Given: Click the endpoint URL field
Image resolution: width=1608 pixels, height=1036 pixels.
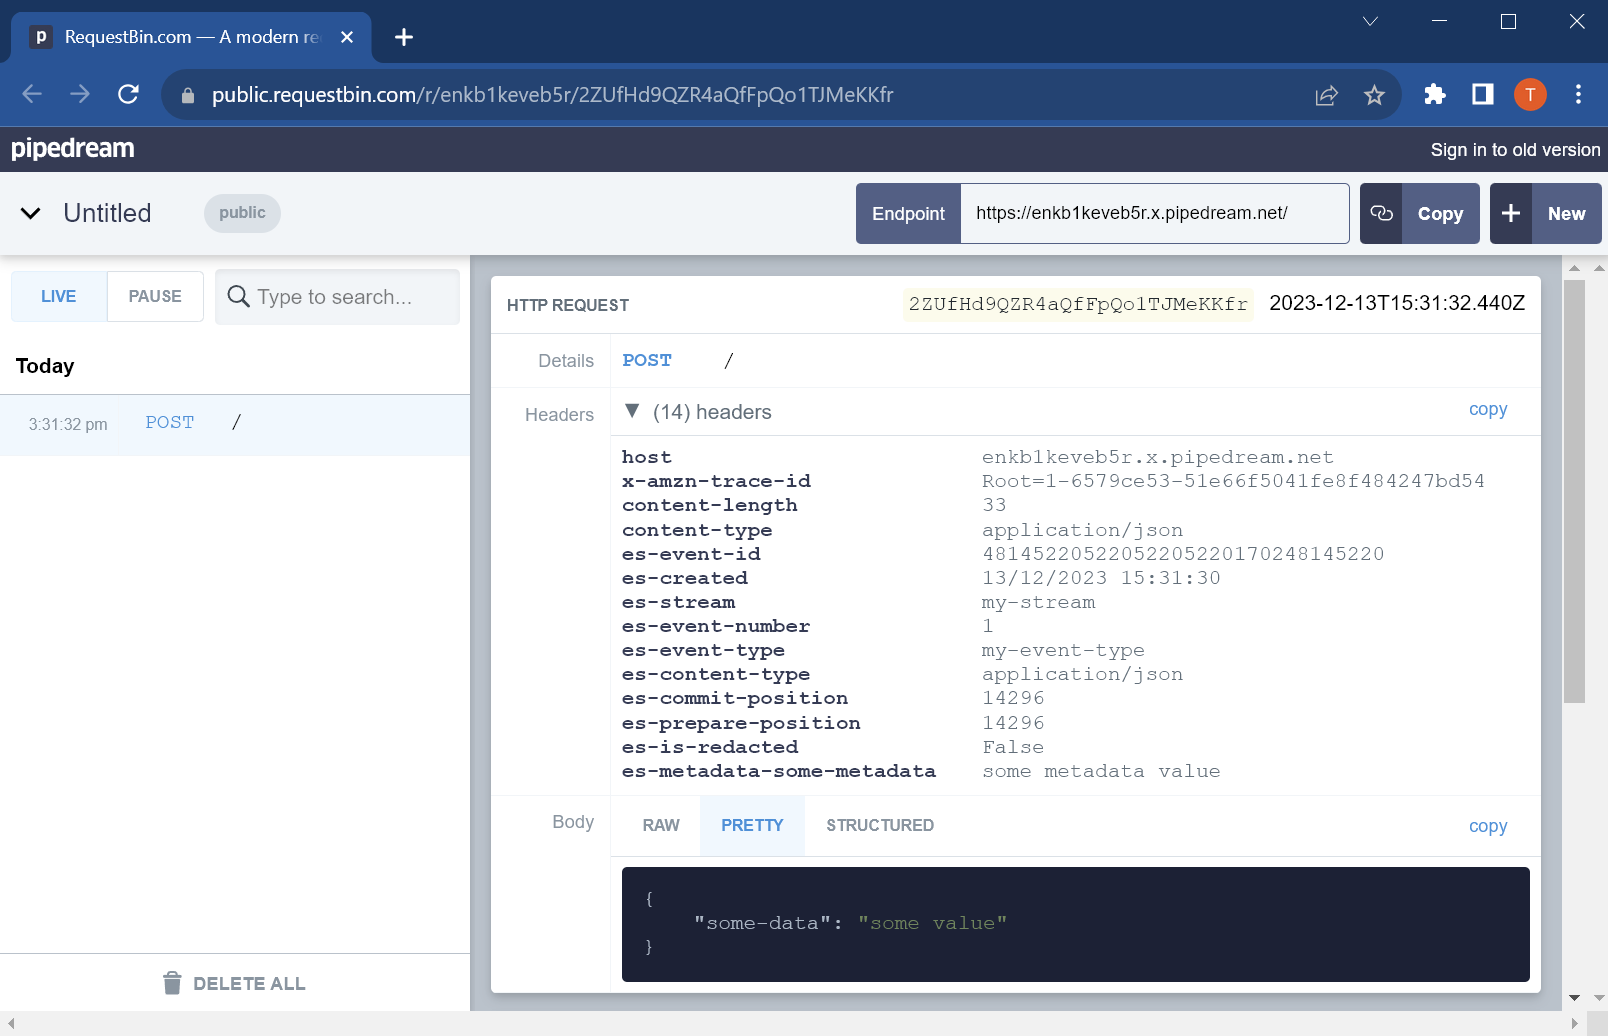Looking at the screenshot, I should click(x=1154, y=213).
